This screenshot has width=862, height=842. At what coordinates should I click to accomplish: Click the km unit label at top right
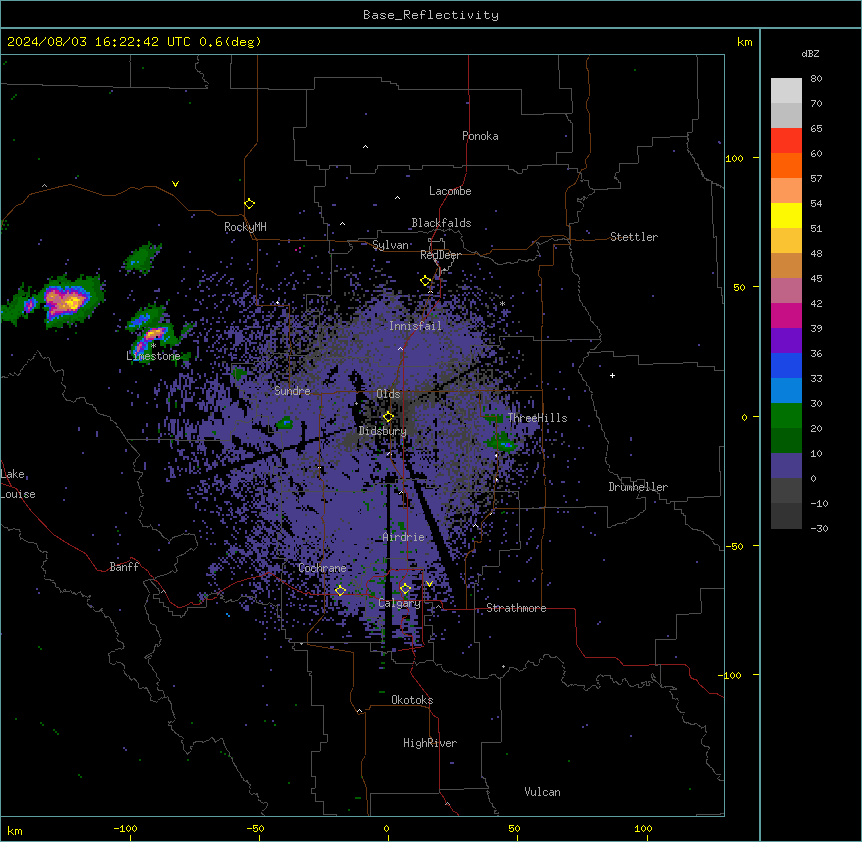pyautogui.click(x=744, y=42)
